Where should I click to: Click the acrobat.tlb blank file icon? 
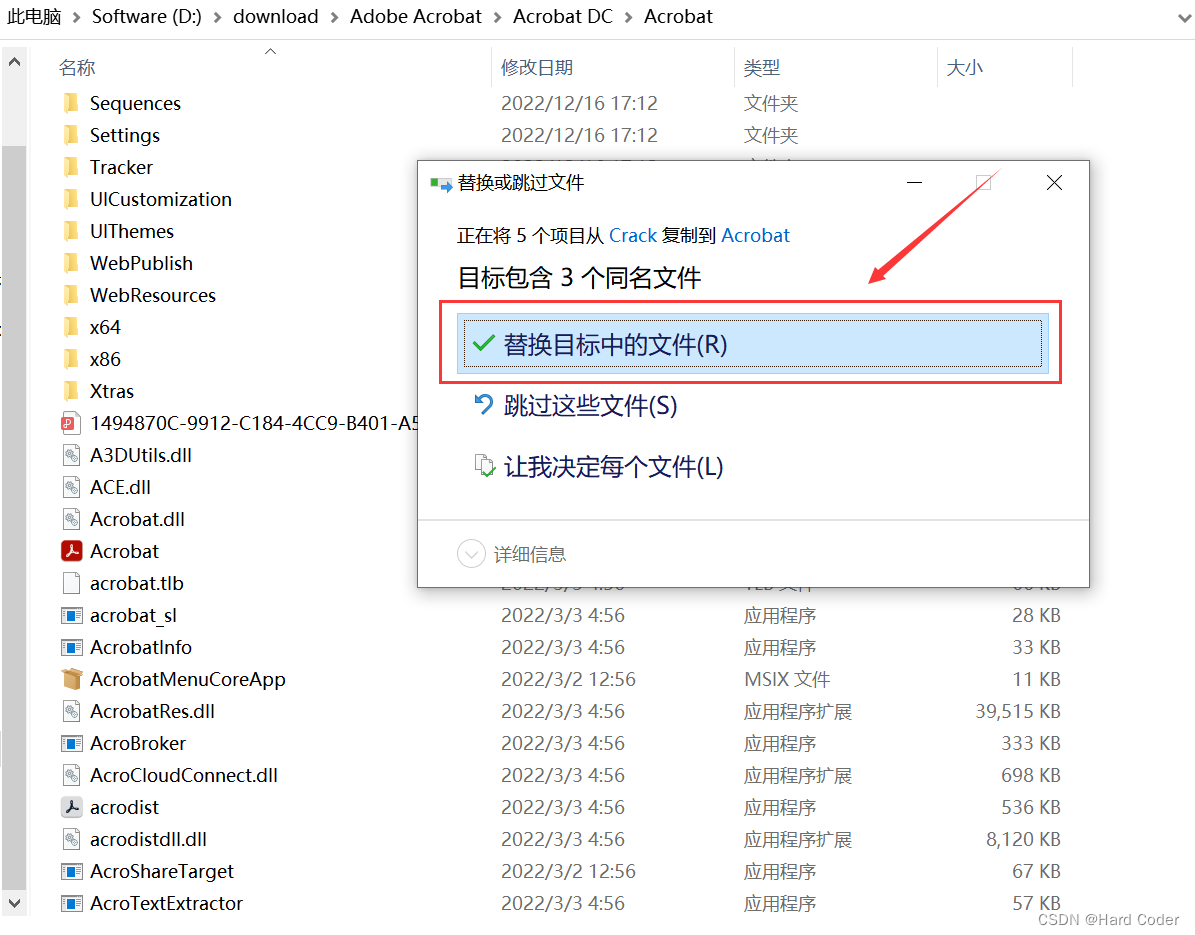pos(71,583)
